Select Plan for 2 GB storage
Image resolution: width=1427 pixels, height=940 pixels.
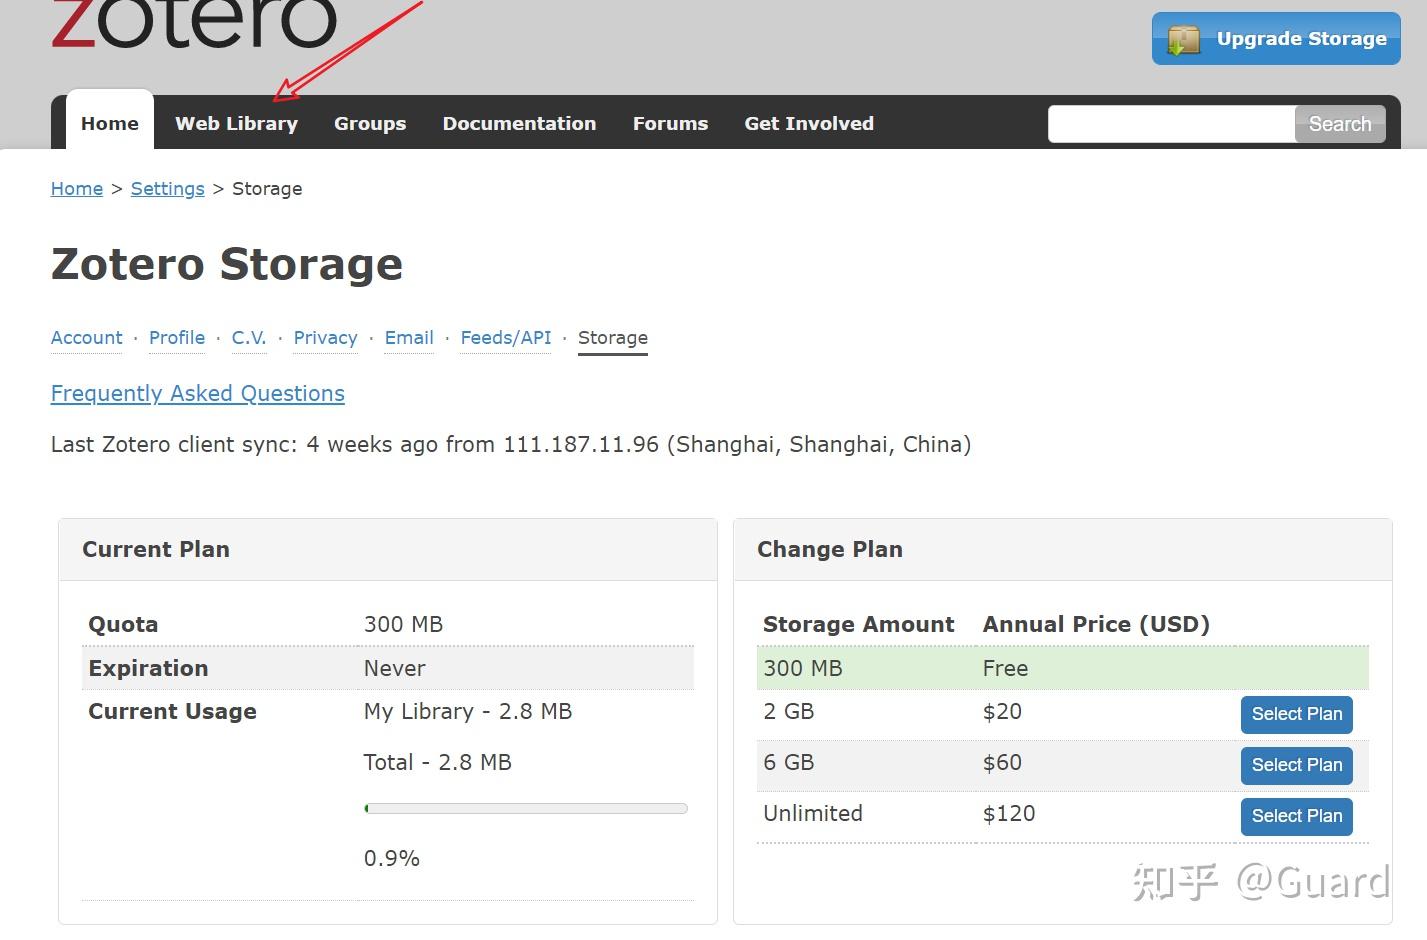[x=1296, y=714]
